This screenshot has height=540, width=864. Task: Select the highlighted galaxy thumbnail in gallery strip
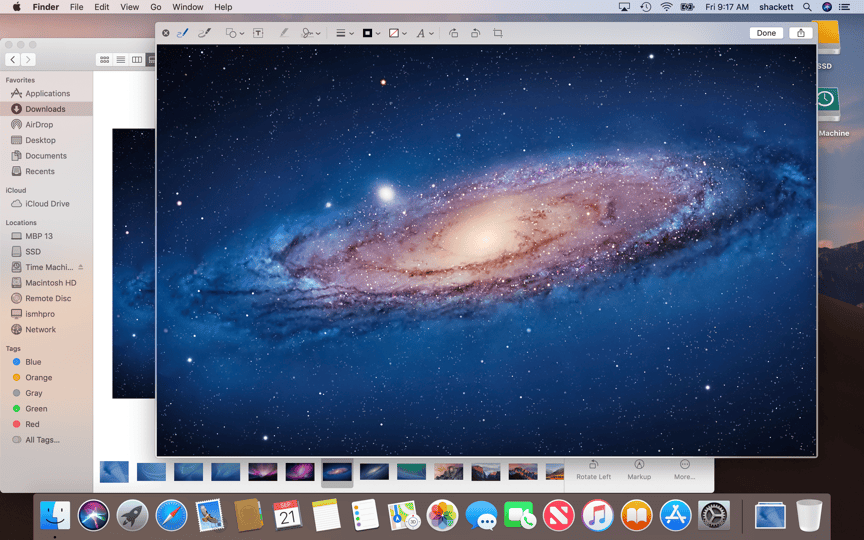point(337,472)
